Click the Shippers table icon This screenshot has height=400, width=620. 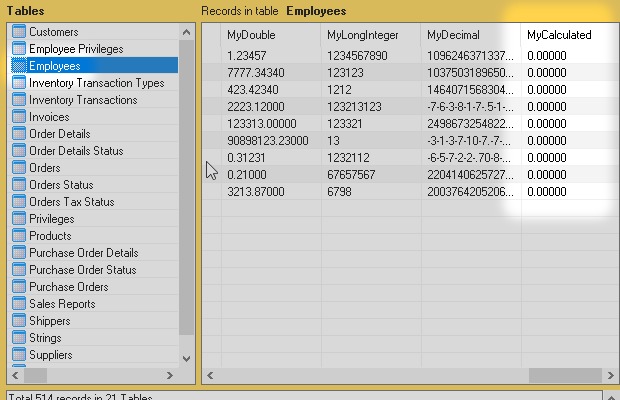pyautogui.click(x=18, y=321)
